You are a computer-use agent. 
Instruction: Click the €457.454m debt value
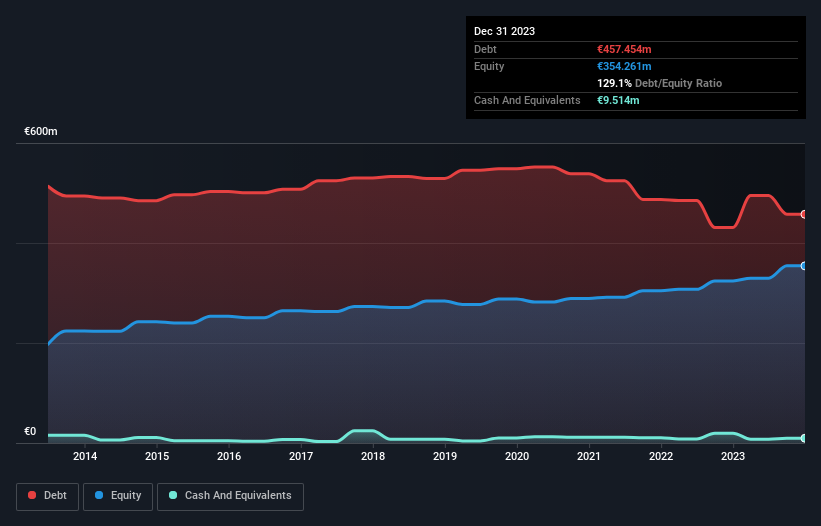624,49
